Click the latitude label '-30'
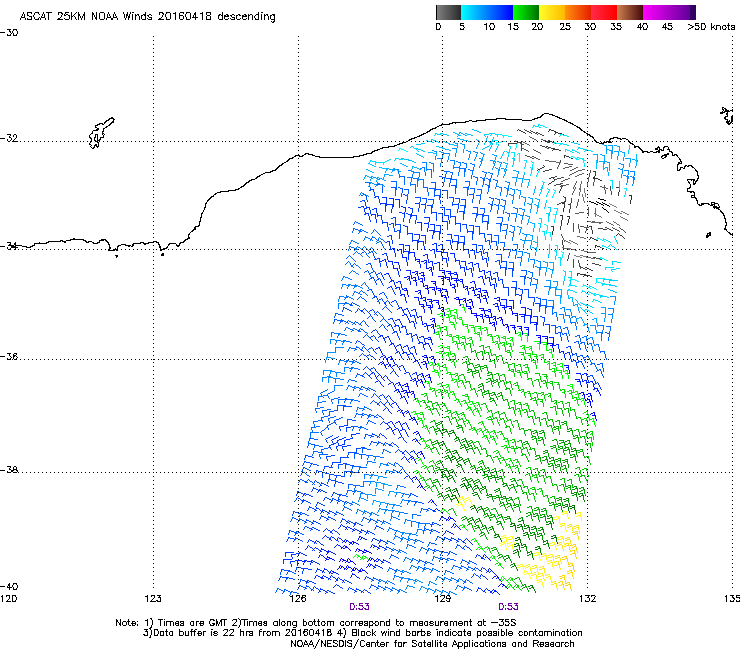This screenshot has width=740, height=650. [9, 33]
